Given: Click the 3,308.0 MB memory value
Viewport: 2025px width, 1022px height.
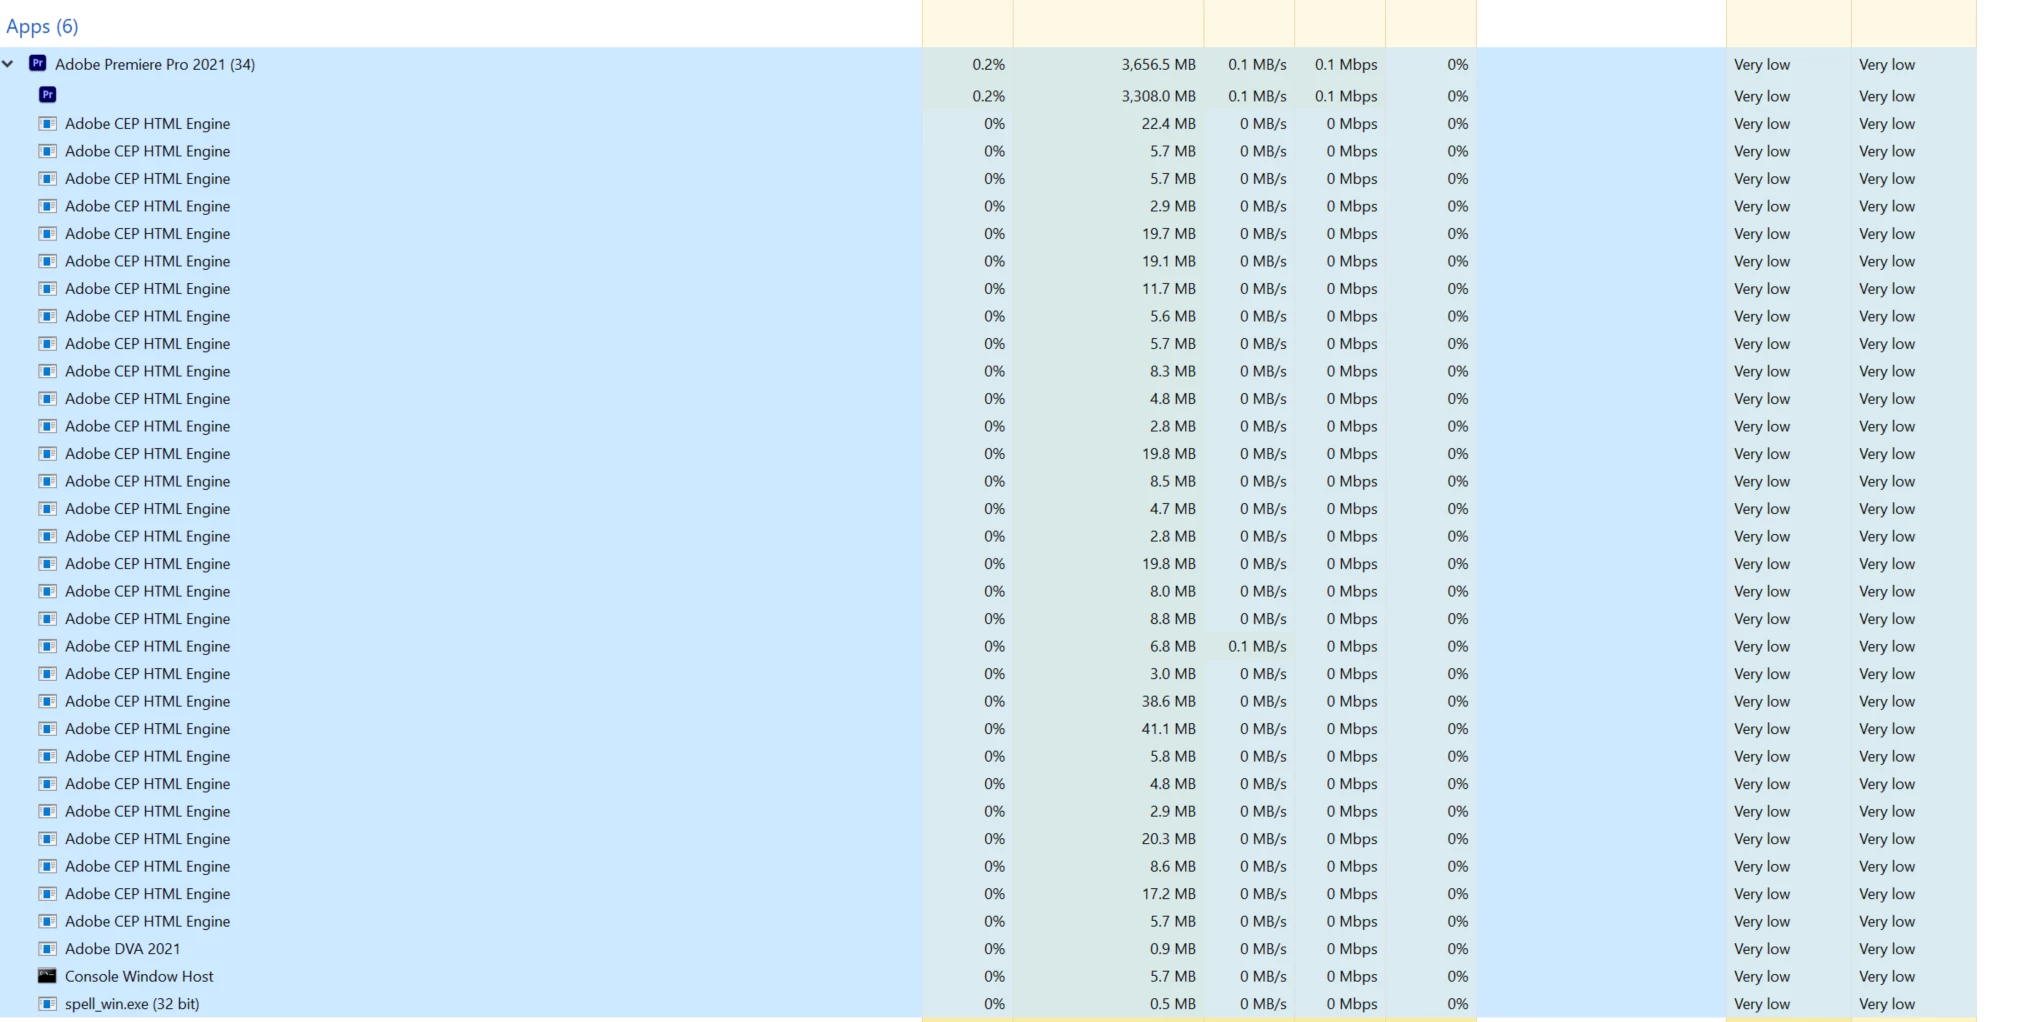Looking at the screenshot, I should [x=1158, y=96].
